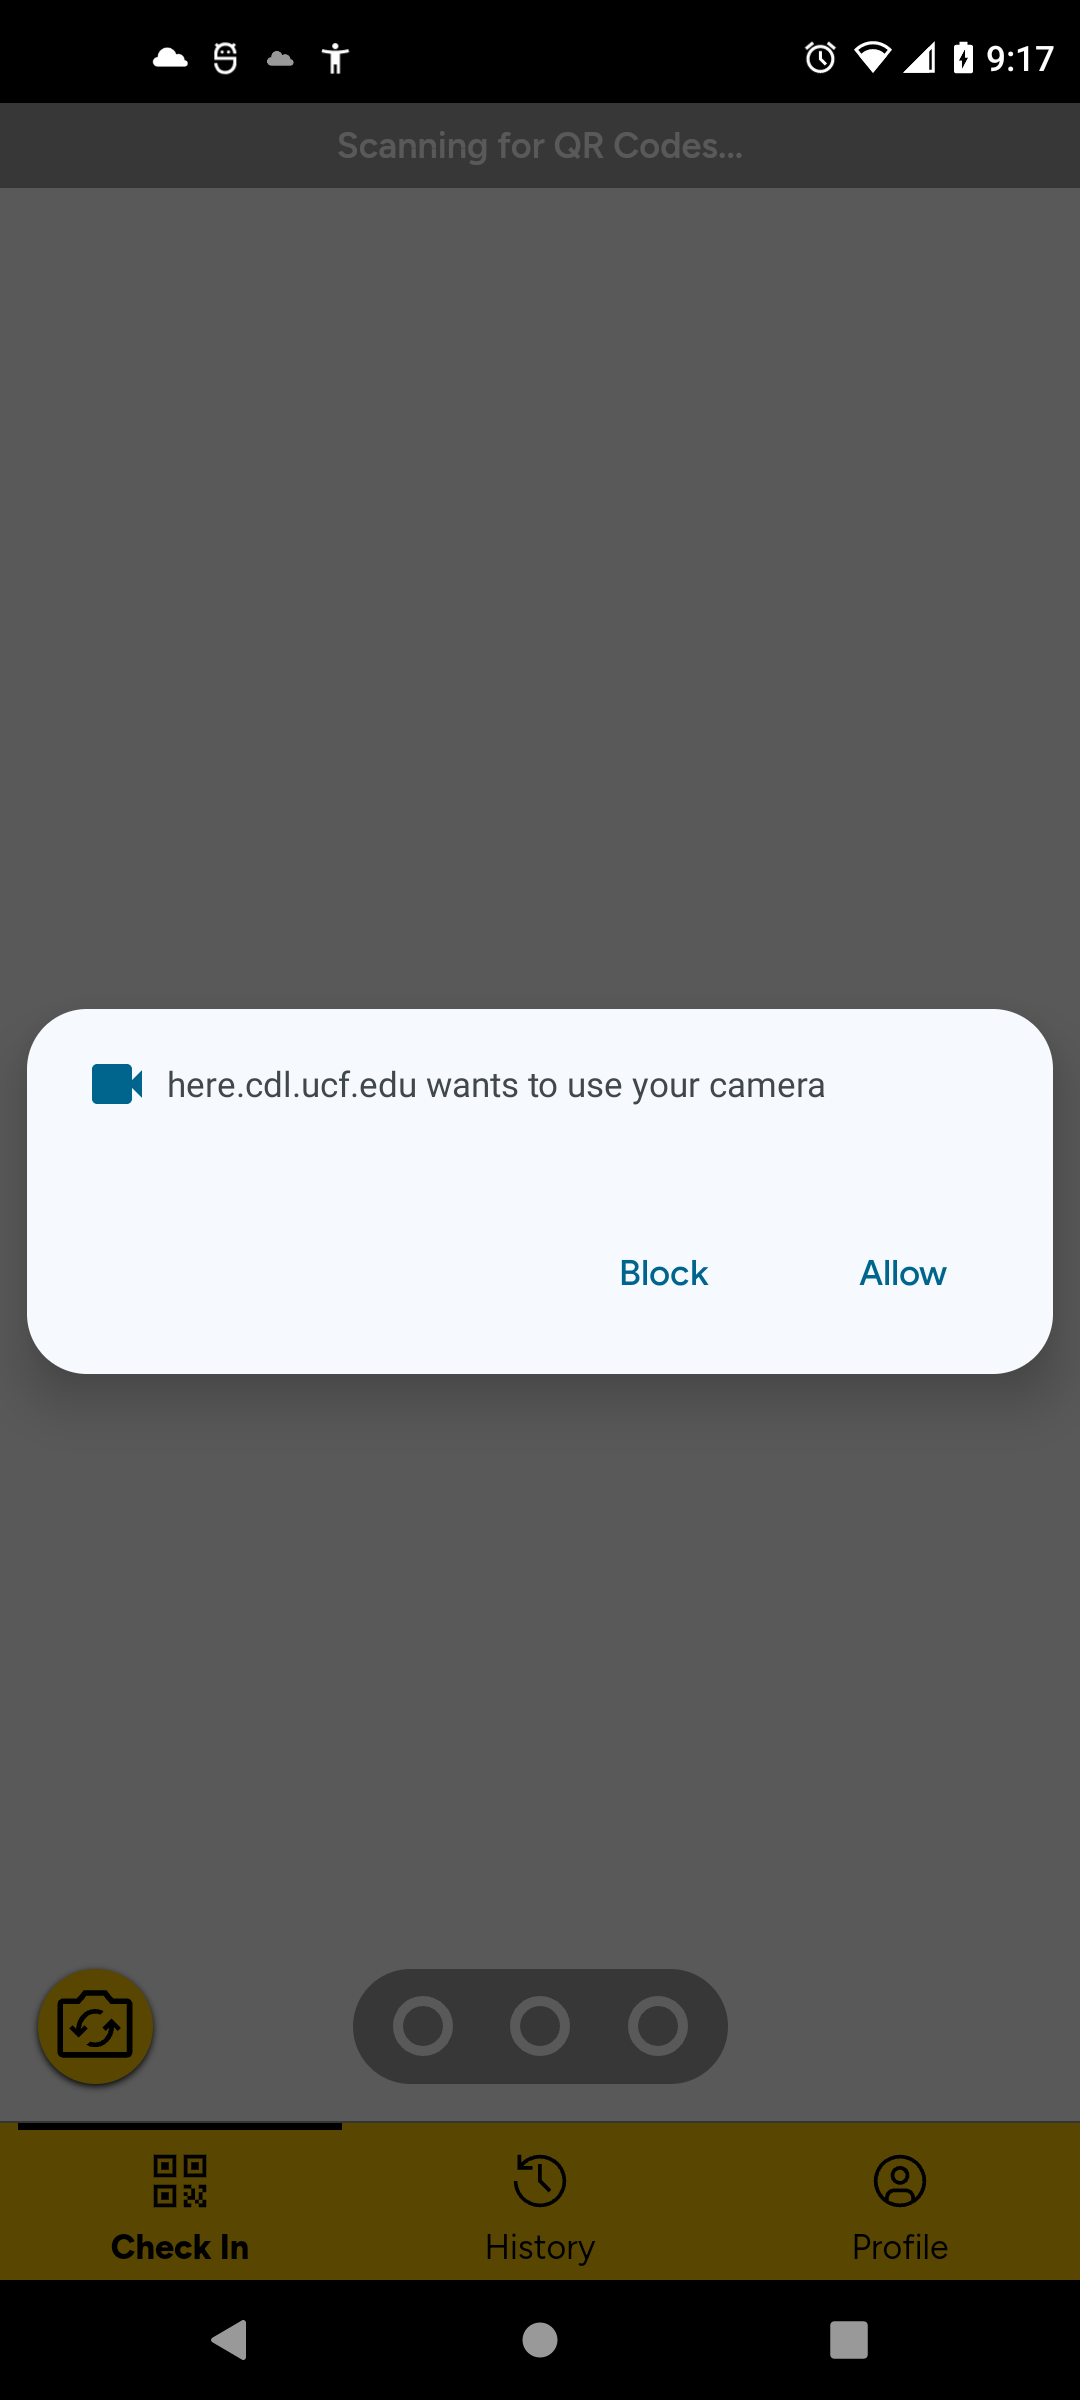Tap Android recent apps square button
1080x2400 pixels.
849,2340
